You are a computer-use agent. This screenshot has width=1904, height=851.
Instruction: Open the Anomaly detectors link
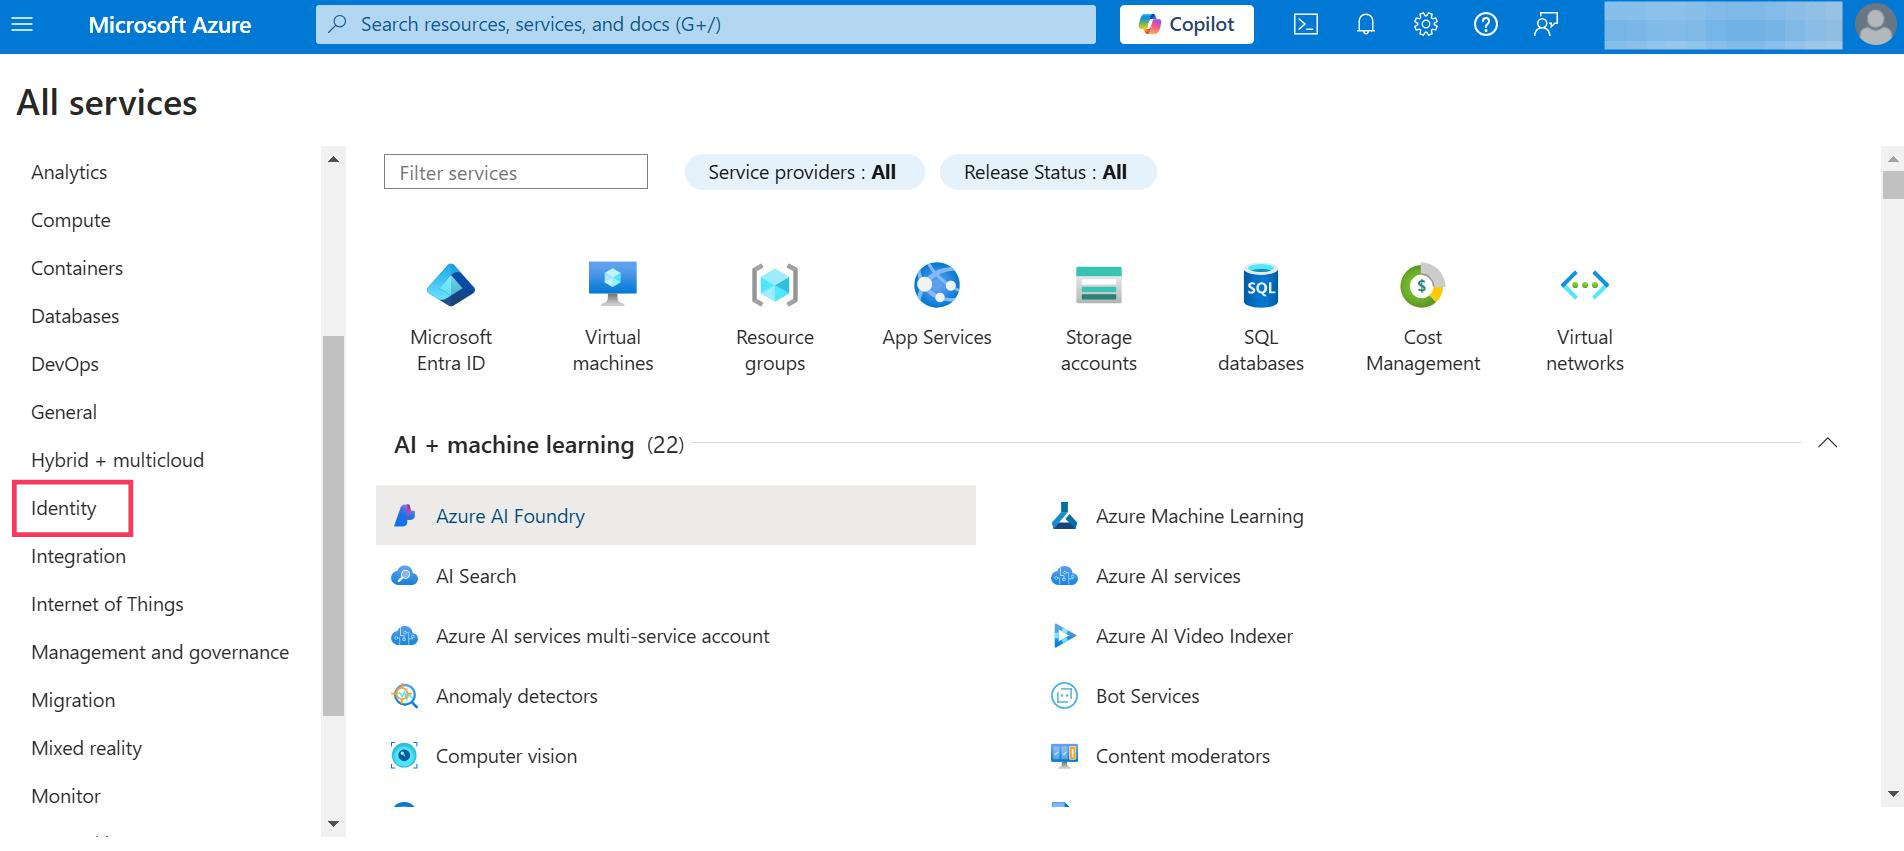517,696
